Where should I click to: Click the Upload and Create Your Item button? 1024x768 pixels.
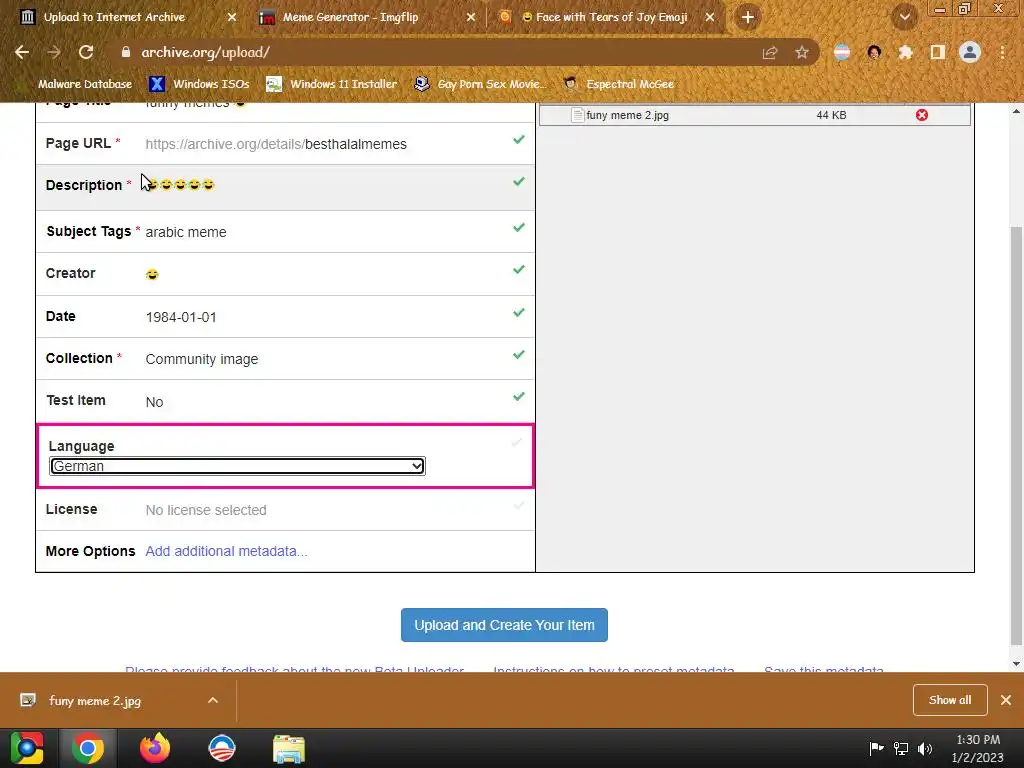504,625
